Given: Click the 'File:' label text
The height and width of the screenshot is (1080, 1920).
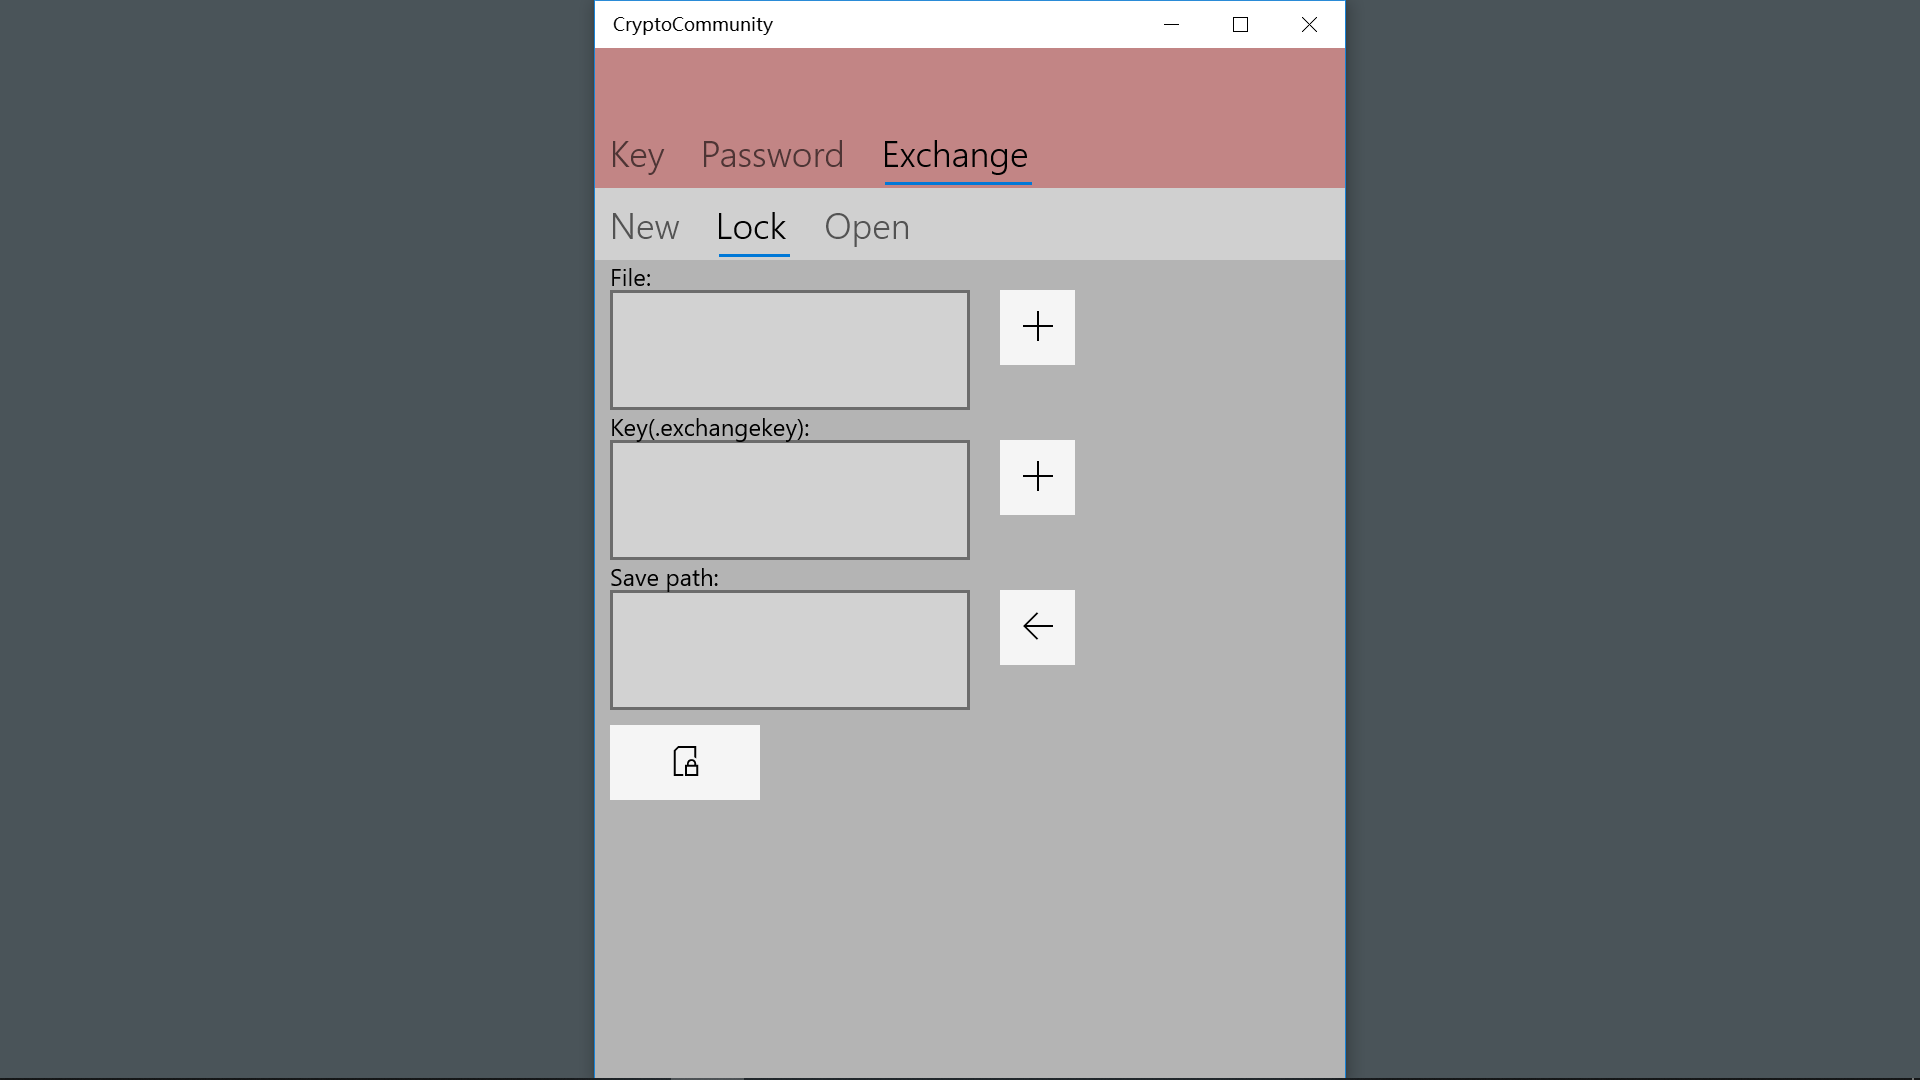Looking at the screenshot, I should pyautogui.click(x=630, y=278).
